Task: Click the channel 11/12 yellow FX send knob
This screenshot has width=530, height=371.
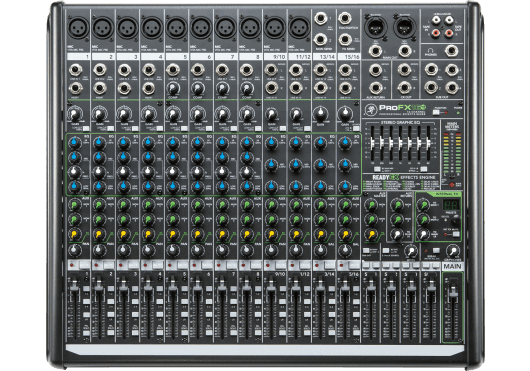Action: [x=296, y=234]
